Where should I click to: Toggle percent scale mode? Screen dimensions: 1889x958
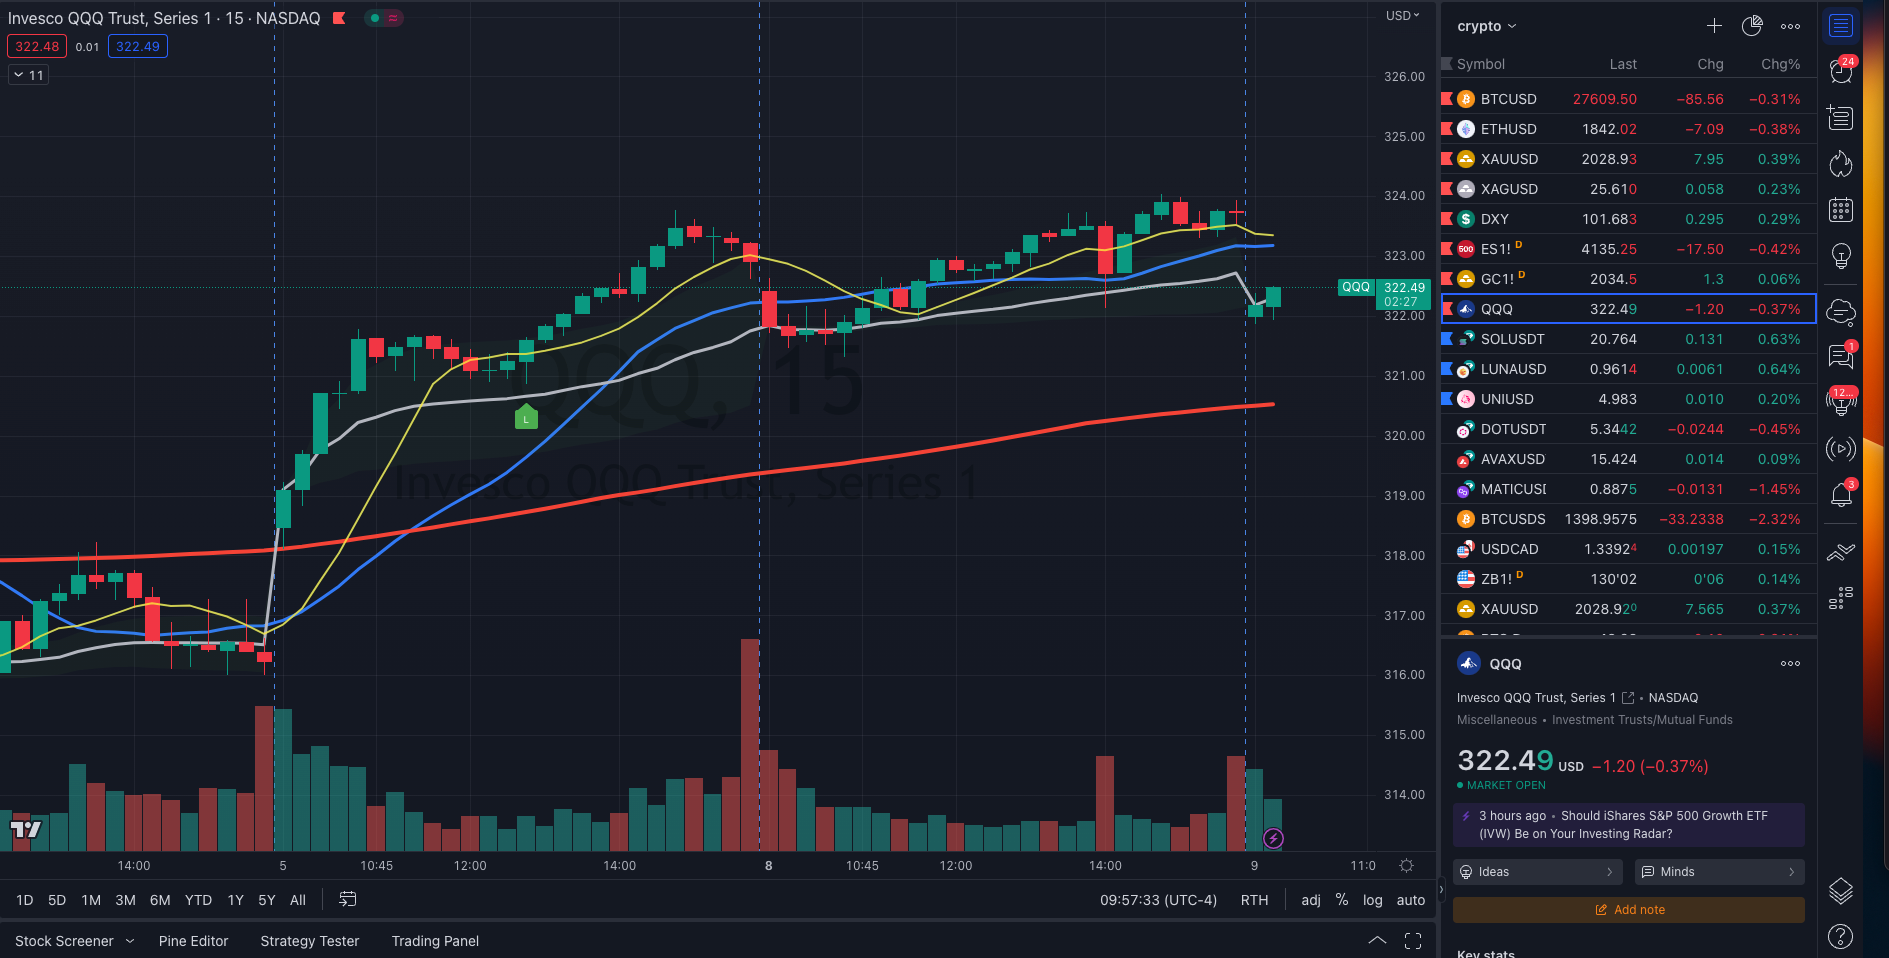[x=1342, y=900]
